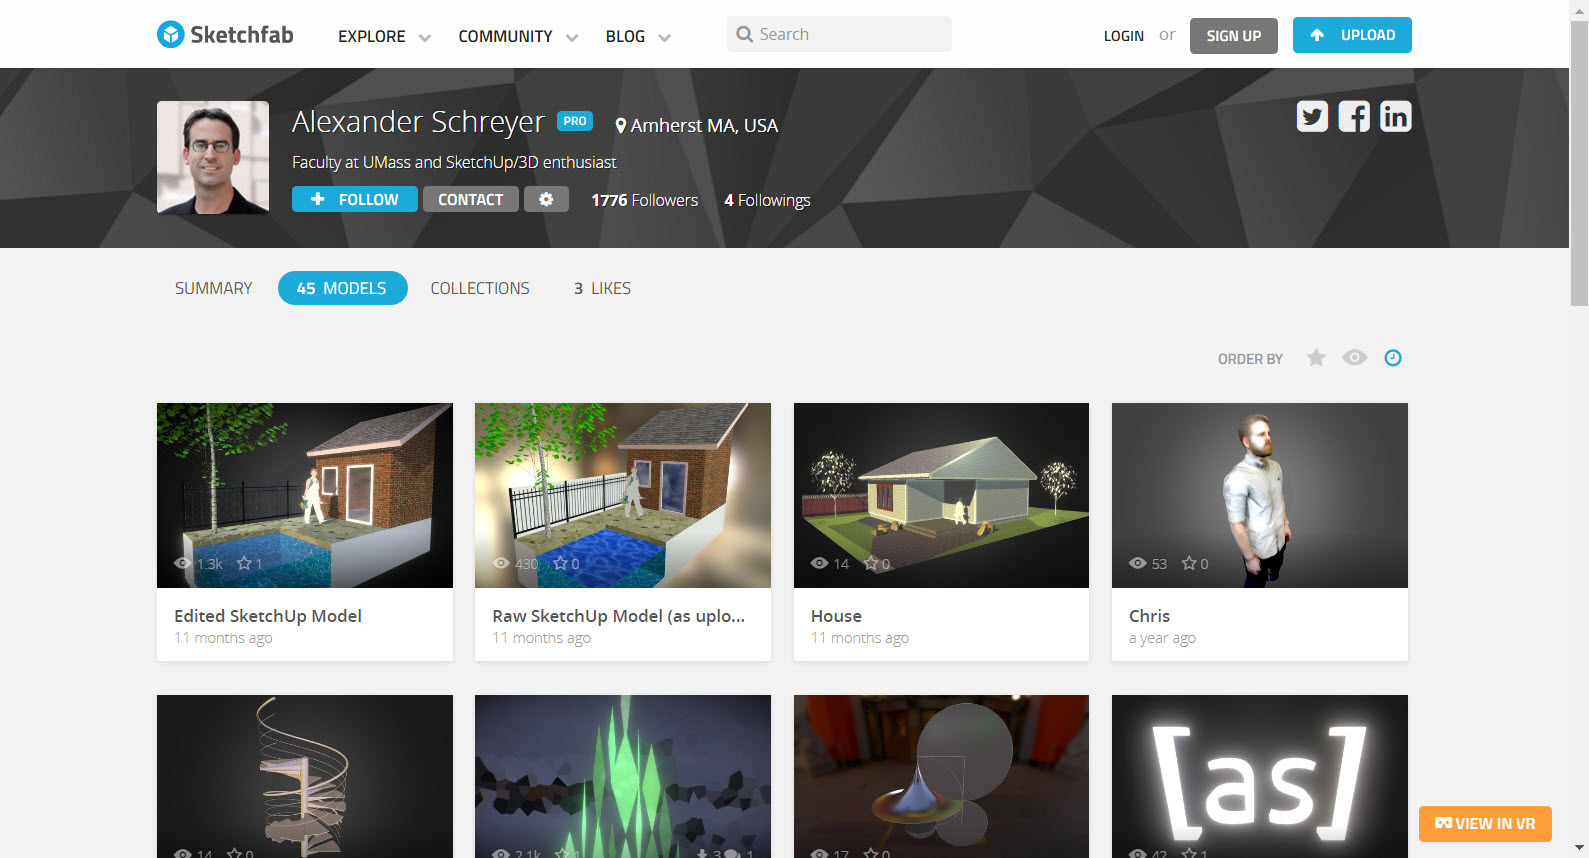Click the star on House model
Screen dimensions: 1589x858
pos(871,563)
